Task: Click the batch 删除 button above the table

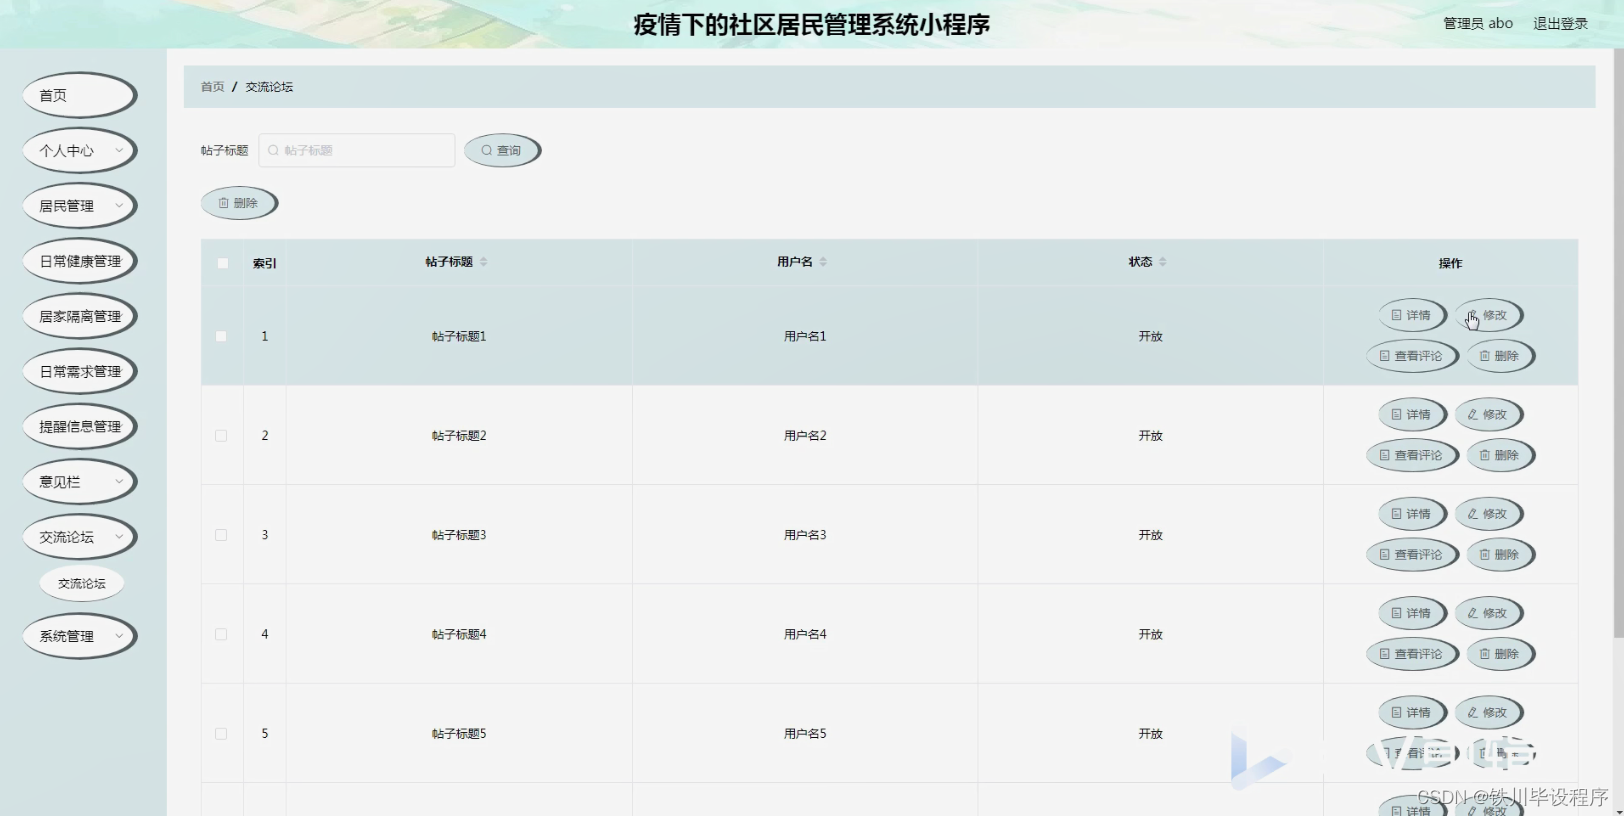Action: point(239,203)
